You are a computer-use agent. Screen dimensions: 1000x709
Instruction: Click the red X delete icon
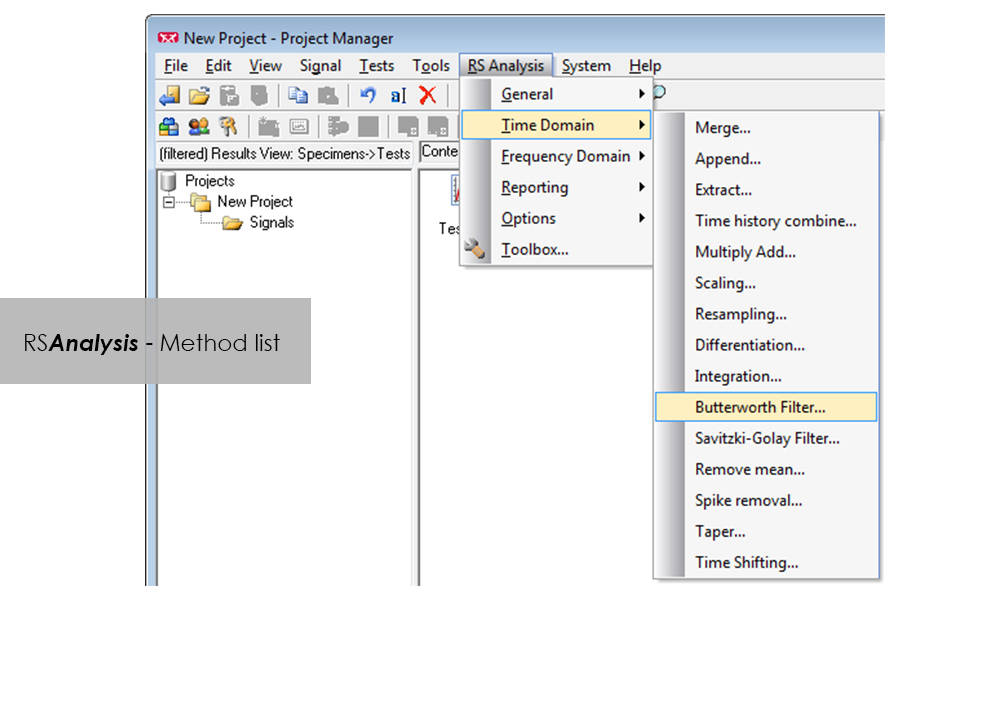pos(427,95)
